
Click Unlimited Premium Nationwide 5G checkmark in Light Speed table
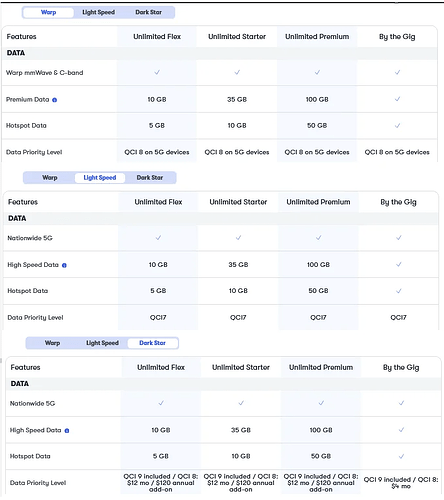(318, 238)
